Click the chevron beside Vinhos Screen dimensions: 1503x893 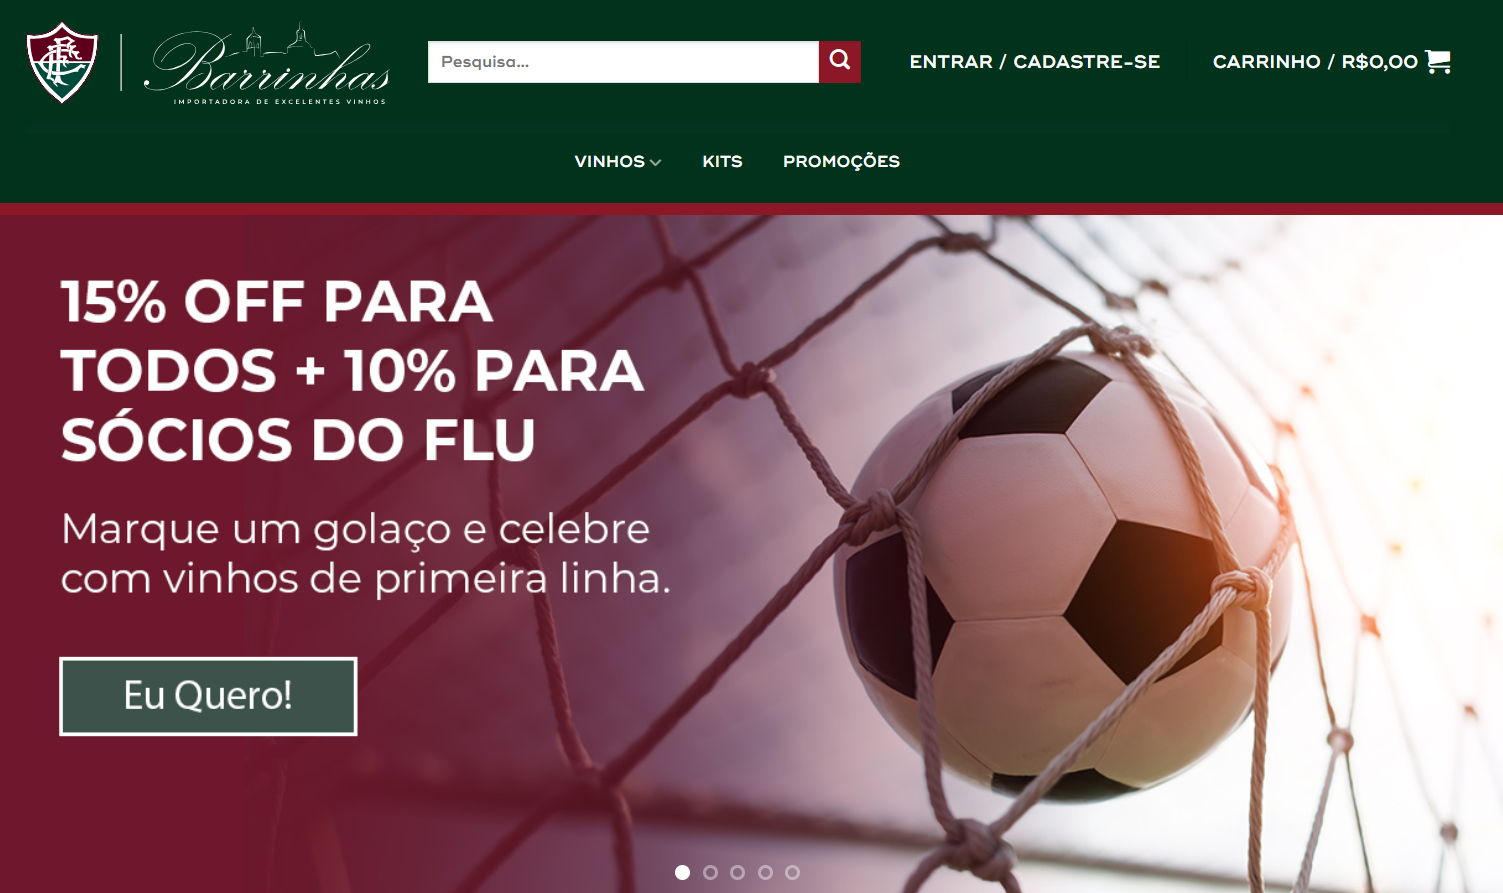pos(655,162)
